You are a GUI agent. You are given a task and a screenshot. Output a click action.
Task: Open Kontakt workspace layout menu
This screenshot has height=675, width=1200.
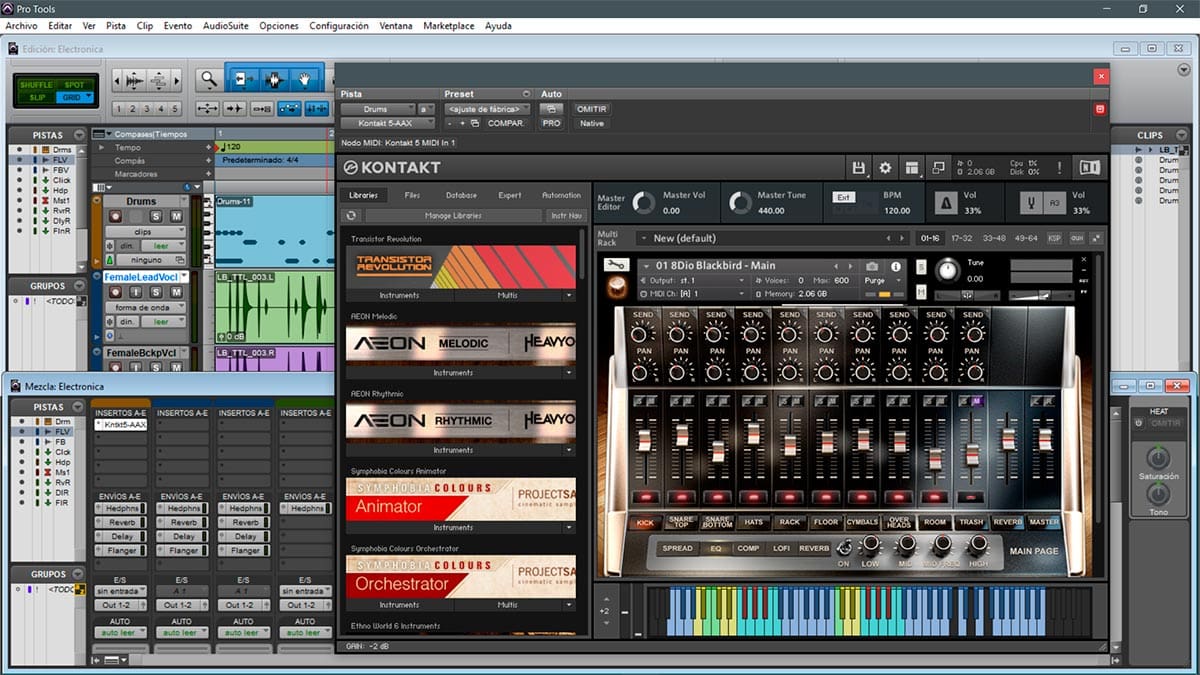click(912, 167)
